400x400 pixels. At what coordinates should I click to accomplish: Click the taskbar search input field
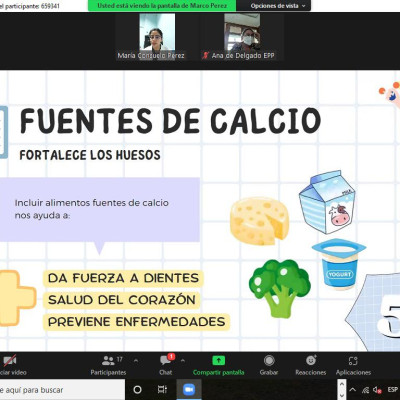tap(62, 389)
